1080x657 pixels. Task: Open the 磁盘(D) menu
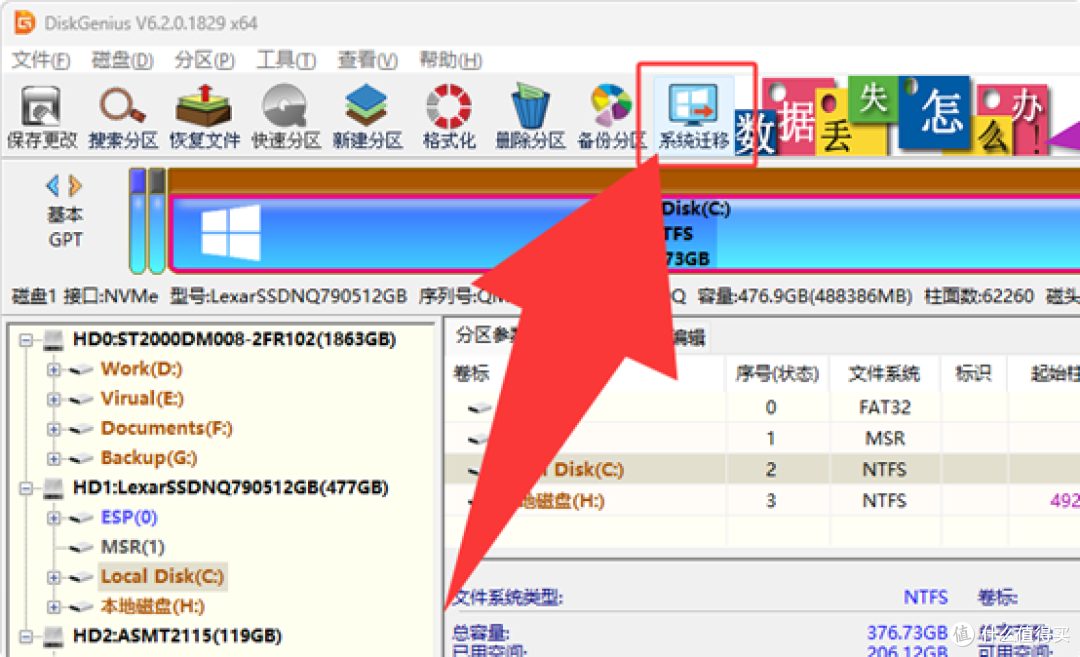point(122,61)
